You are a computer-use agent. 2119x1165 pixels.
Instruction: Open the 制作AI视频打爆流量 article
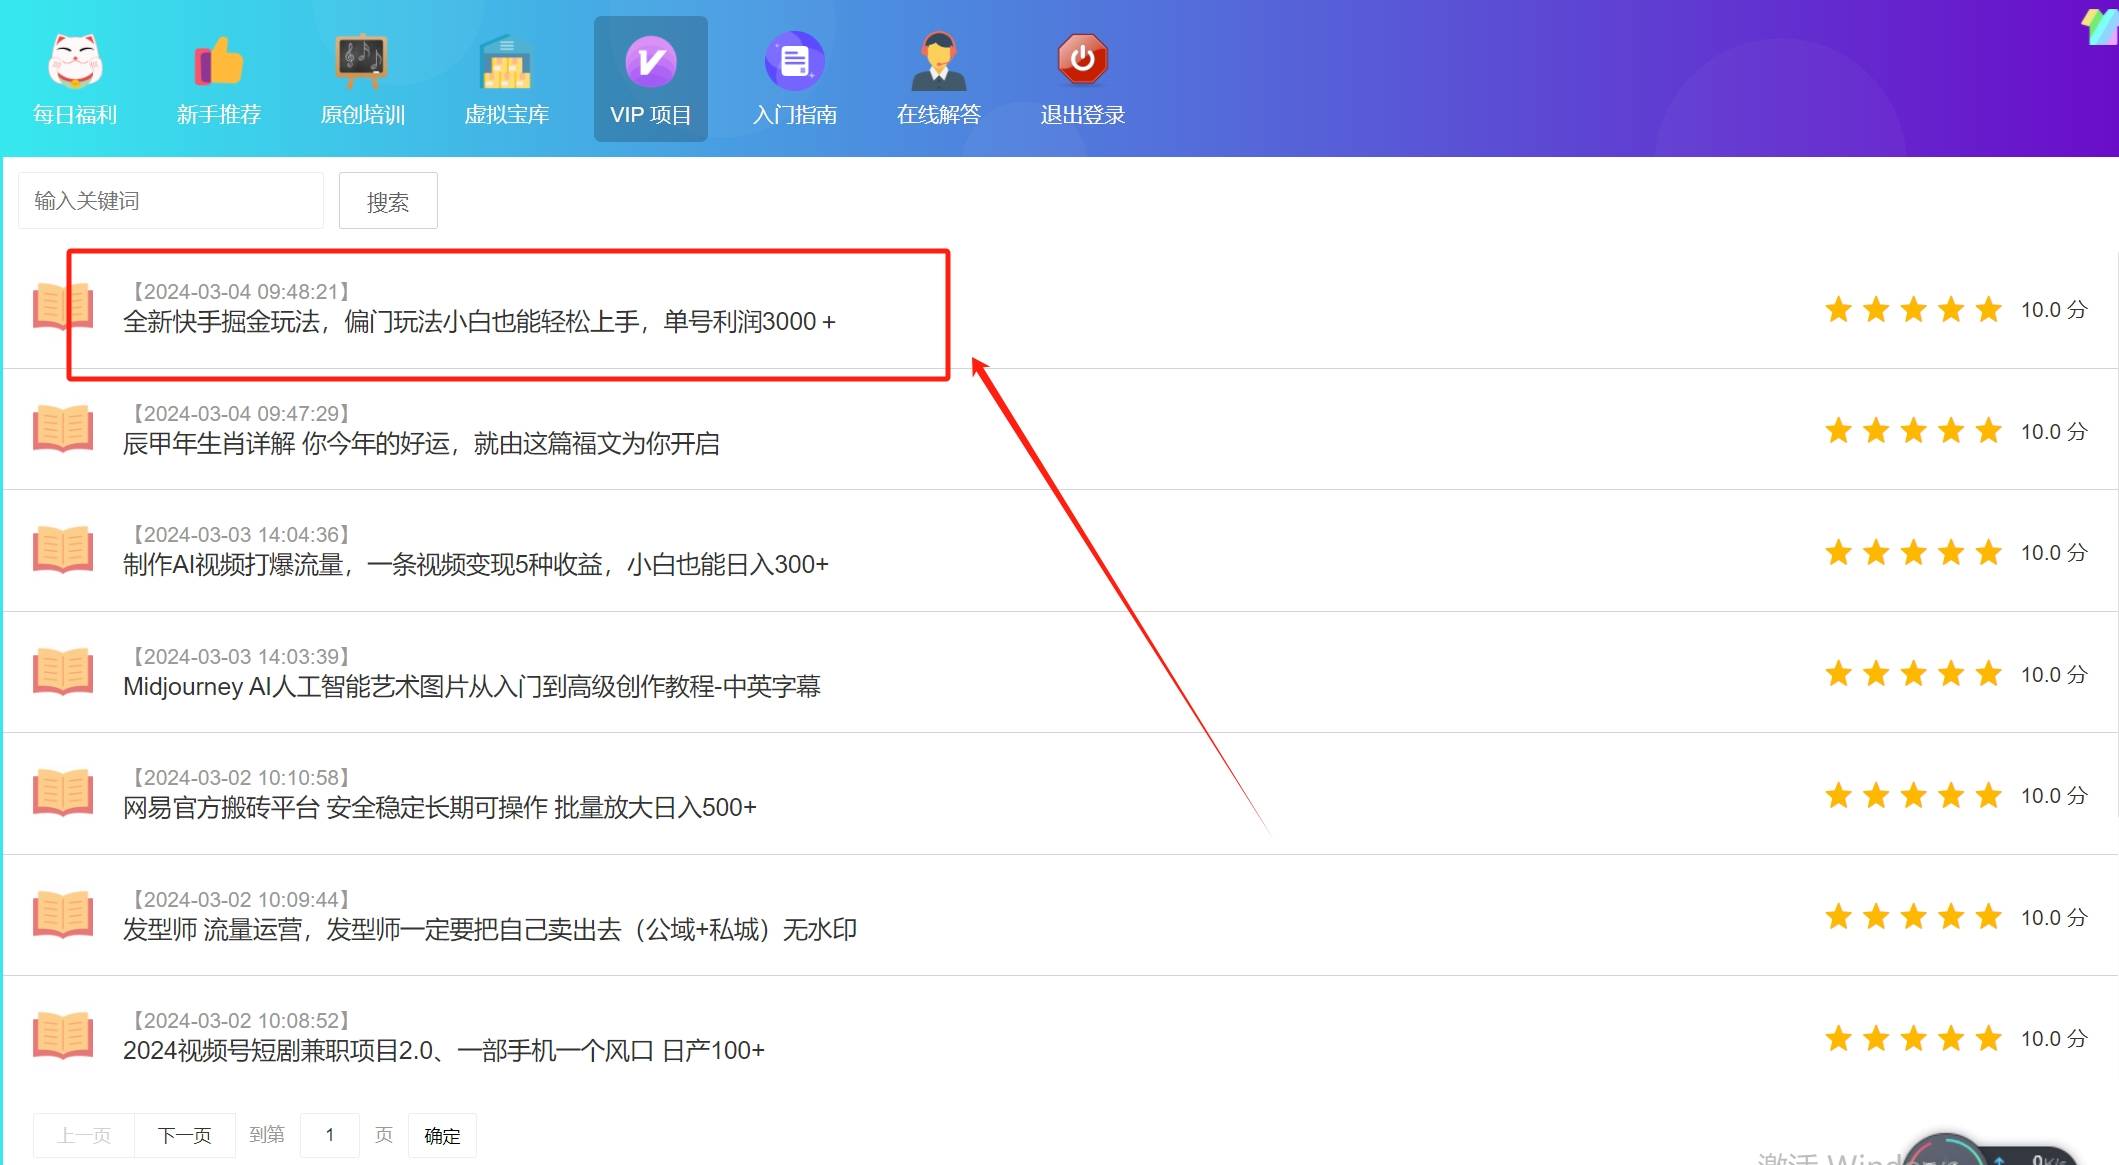476,565
